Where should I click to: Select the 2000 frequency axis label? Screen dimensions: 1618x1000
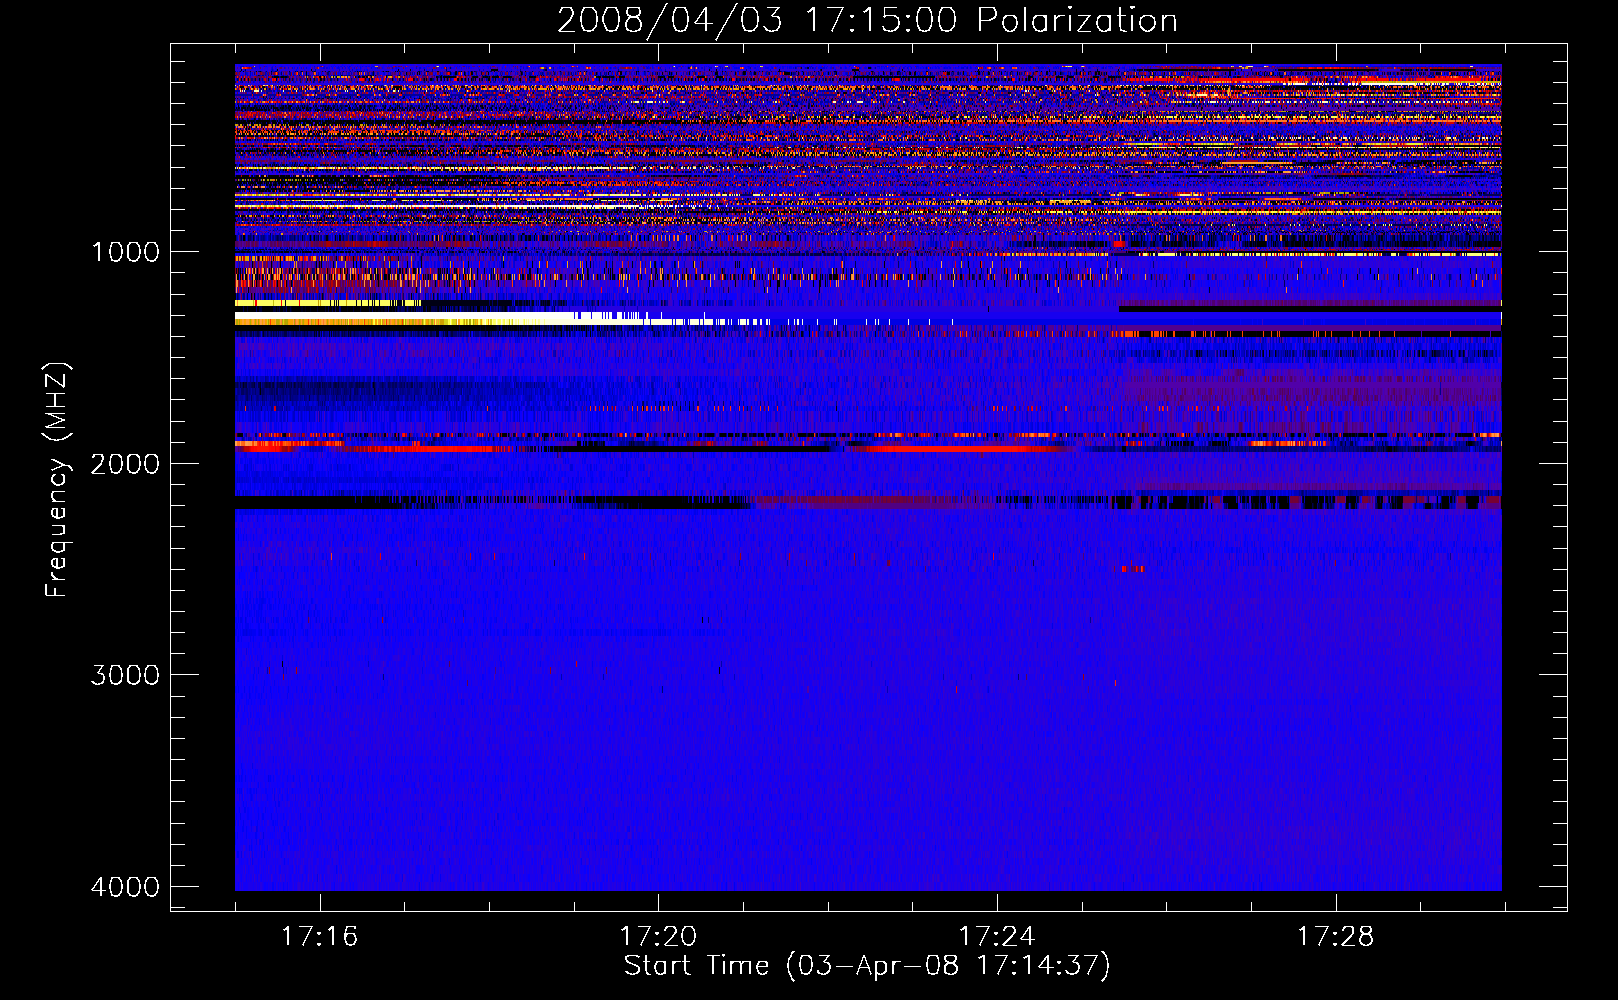click(x=125, y=464)
